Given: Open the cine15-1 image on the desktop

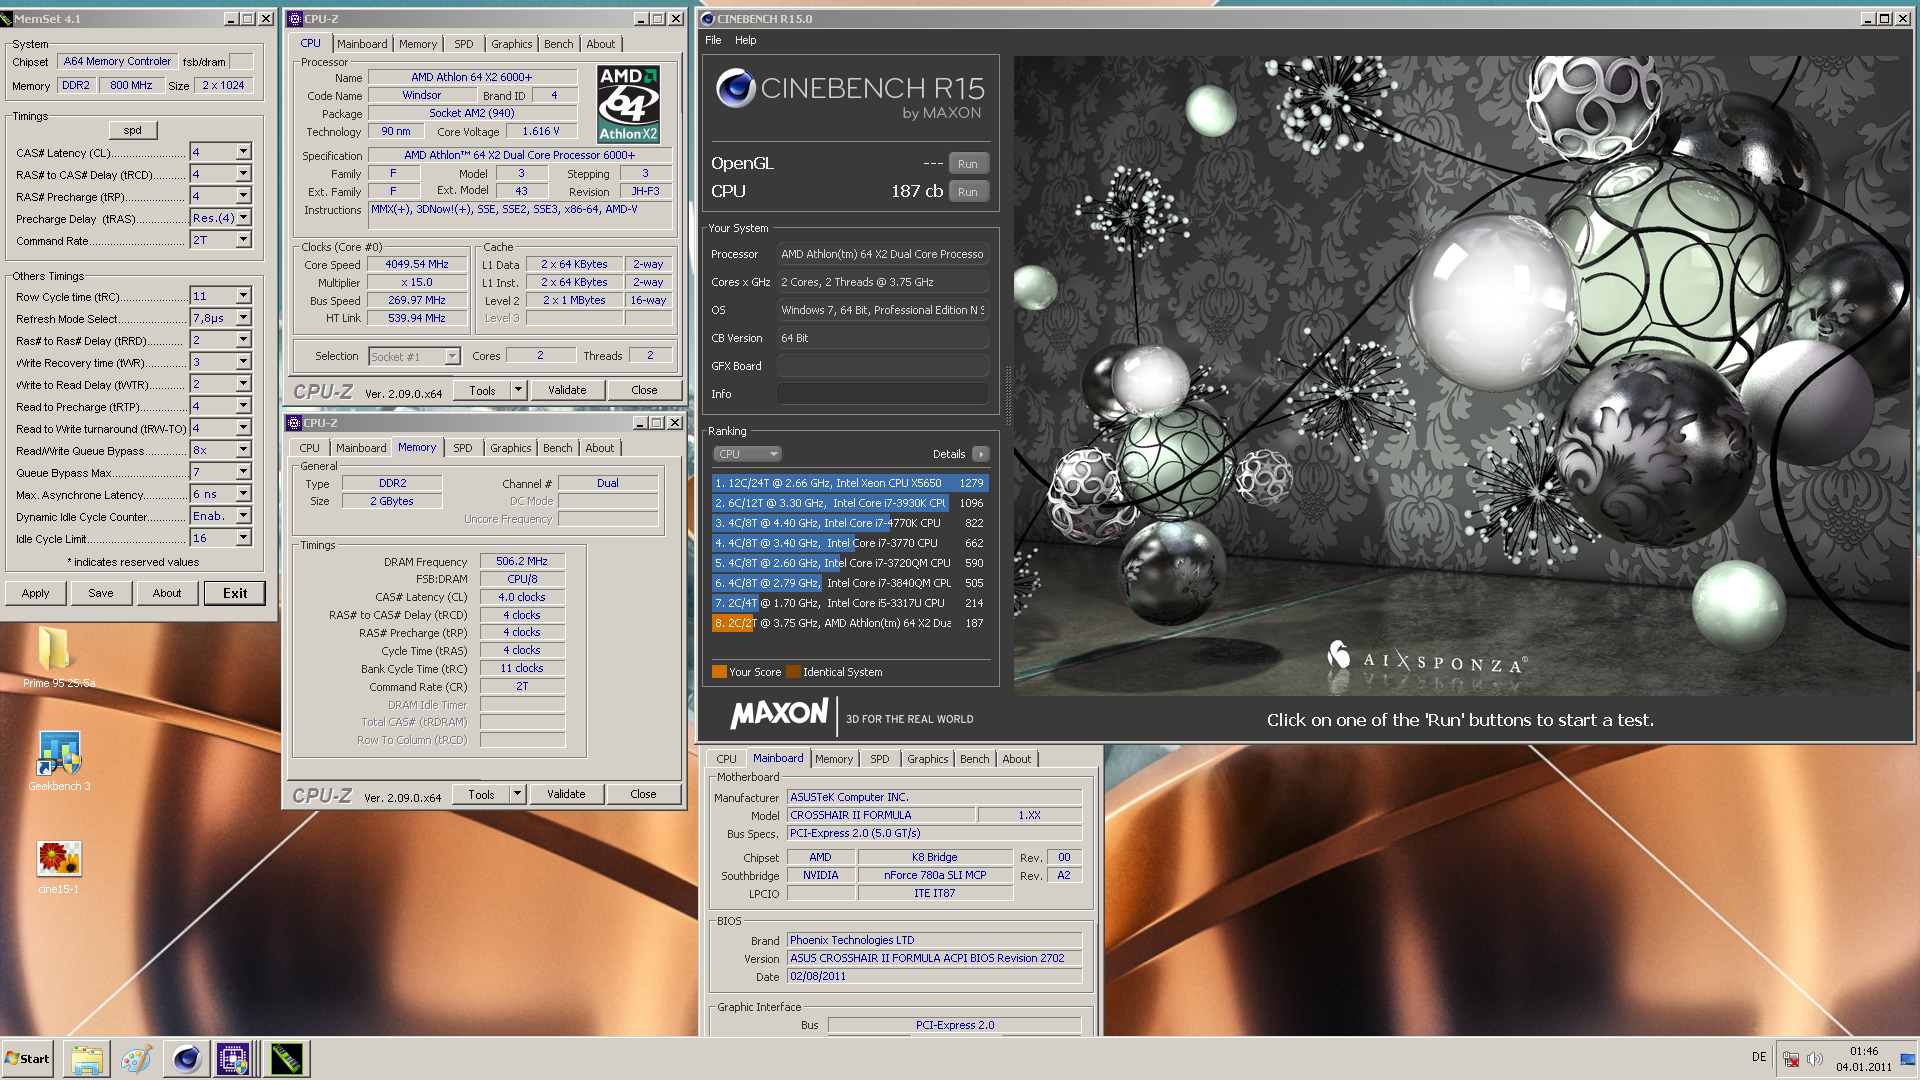Looking at the screenshot, I should click(58, 866).
